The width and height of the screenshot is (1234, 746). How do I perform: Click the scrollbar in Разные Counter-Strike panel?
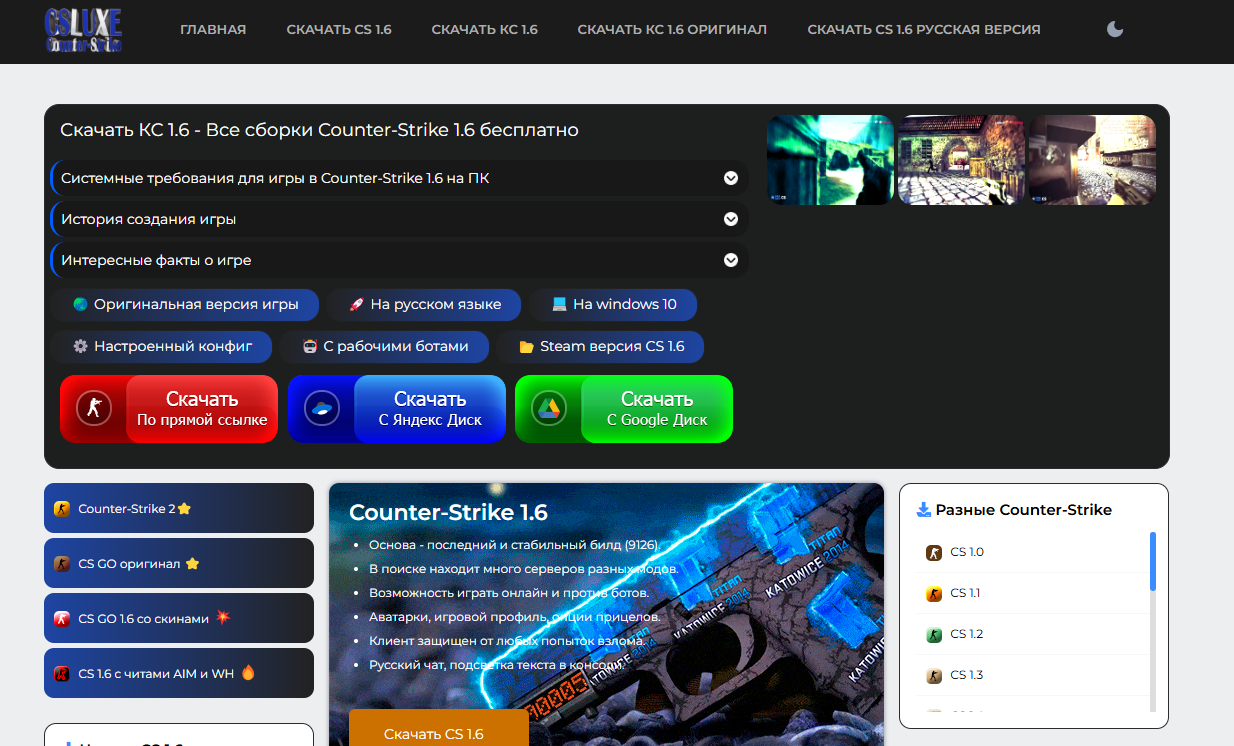coord(1152,561)
